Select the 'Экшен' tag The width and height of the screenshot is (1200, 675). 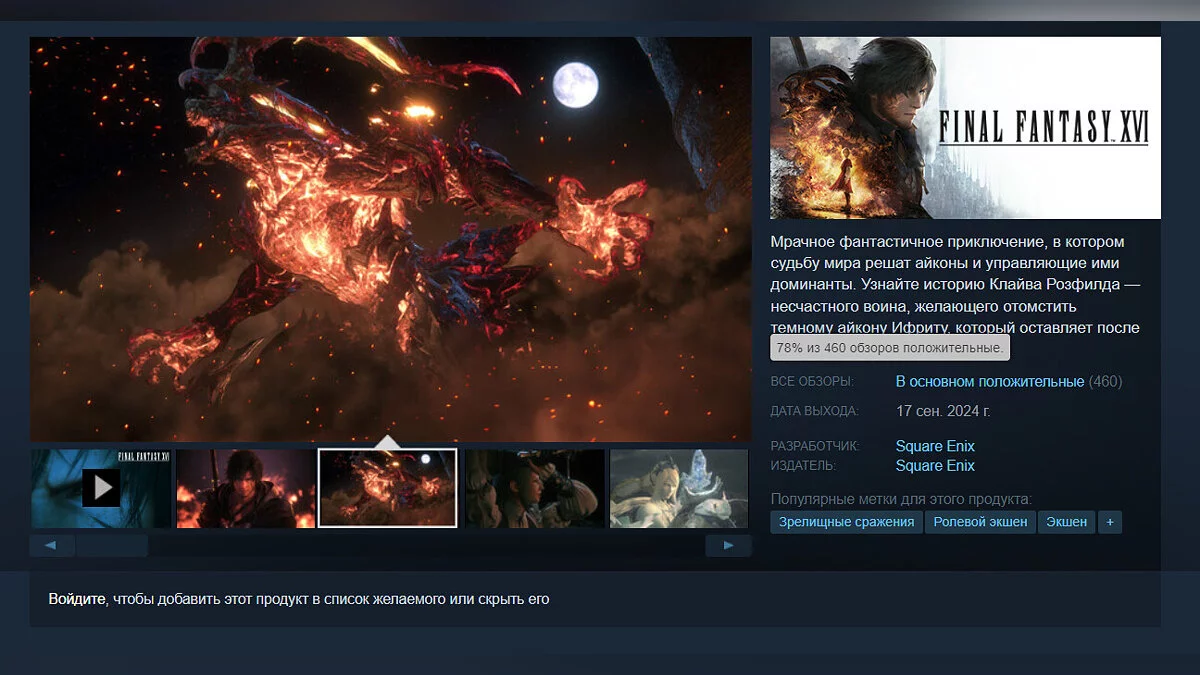pos(1066,522)
